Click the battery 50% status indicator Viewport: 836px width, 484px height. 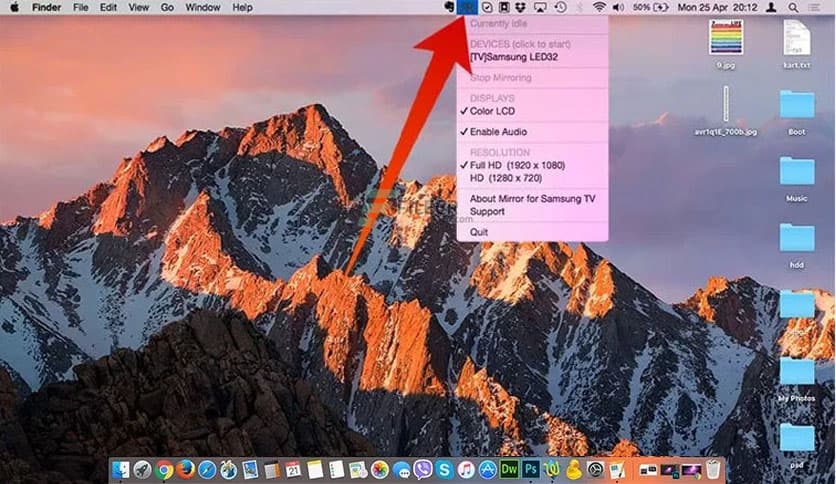point(650,7)
